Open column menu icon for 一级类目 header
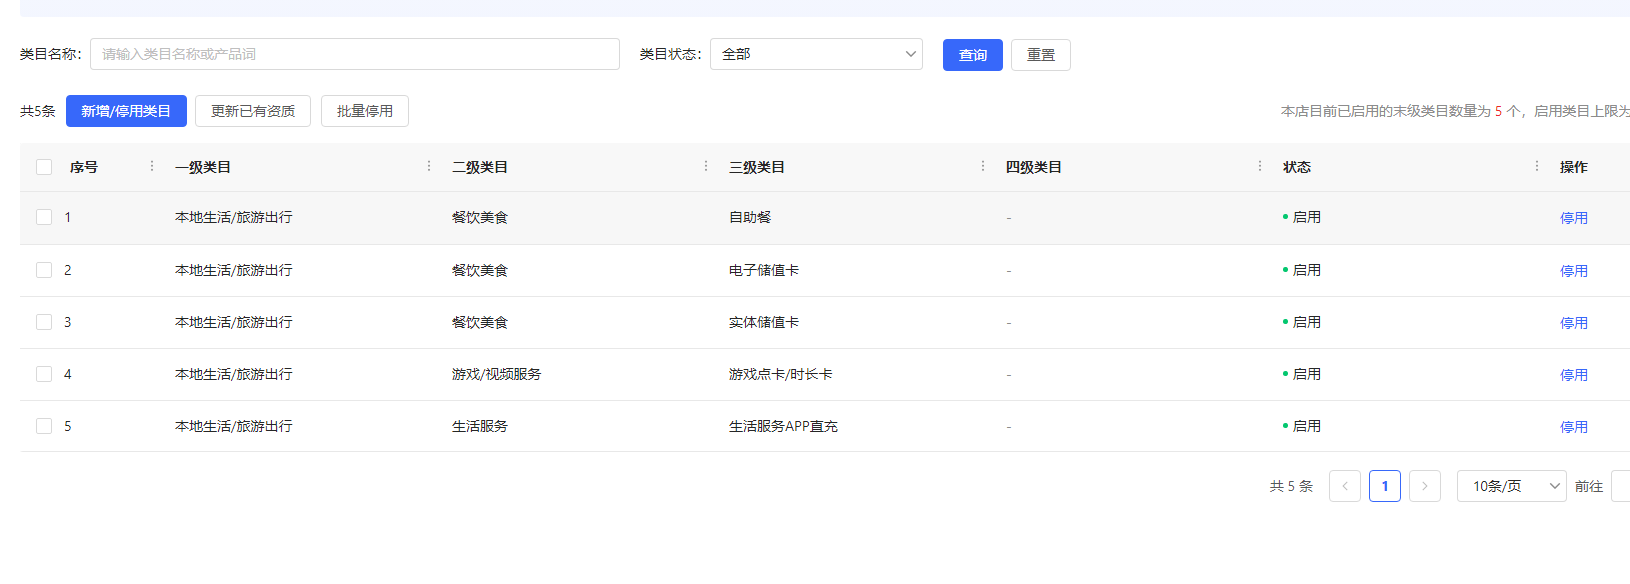Screen dimensions: 1630x584 [x=429, y=166]
